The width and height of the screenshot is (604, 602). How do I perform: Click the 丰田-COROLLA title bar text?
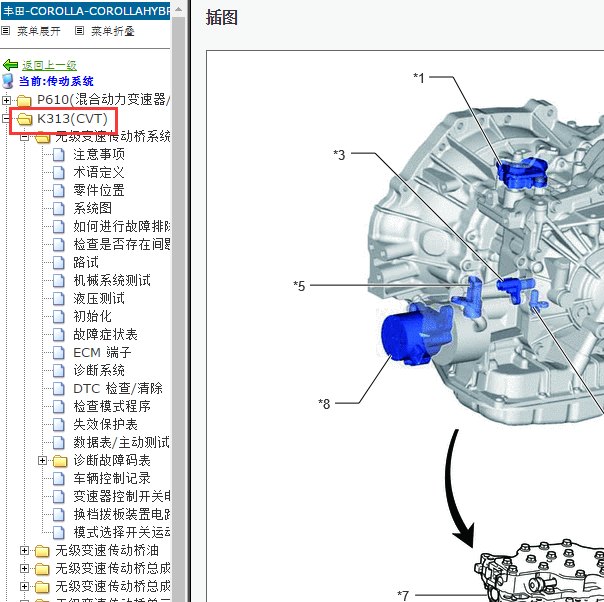click(x=86, y=11)
